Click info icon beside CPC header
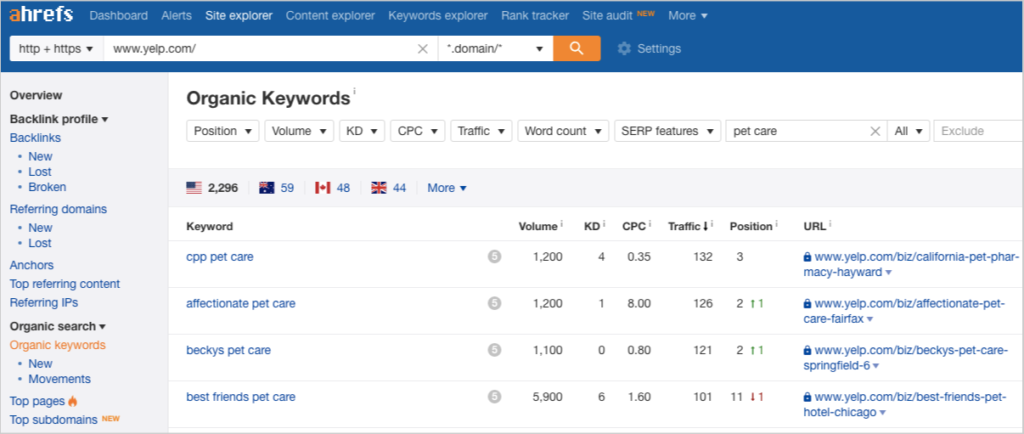The image size is (1024, 434). [650, 225]
